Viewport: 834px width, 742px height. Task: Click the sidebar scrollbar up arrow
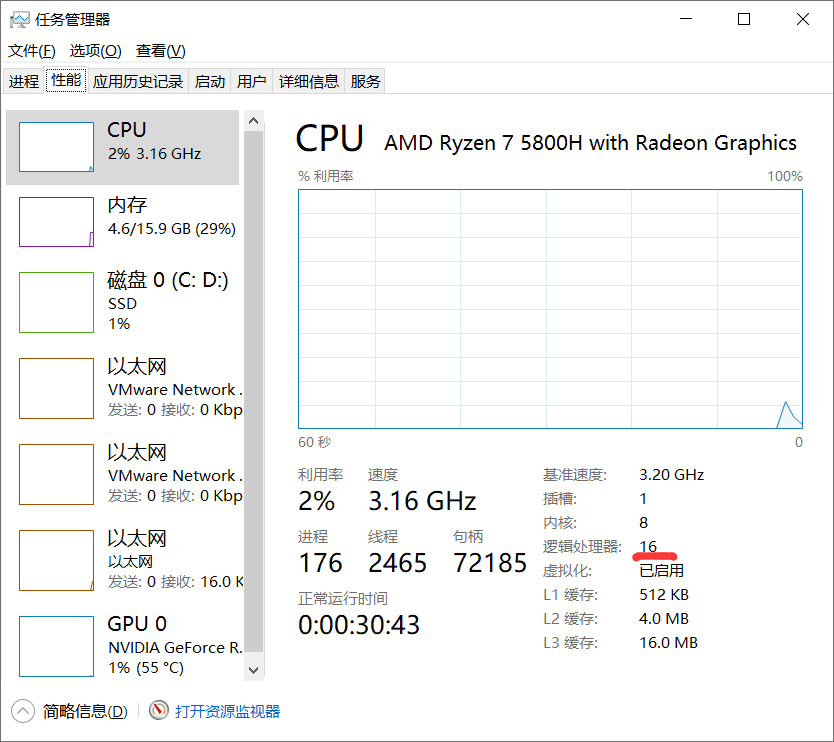tap(253, 121)
